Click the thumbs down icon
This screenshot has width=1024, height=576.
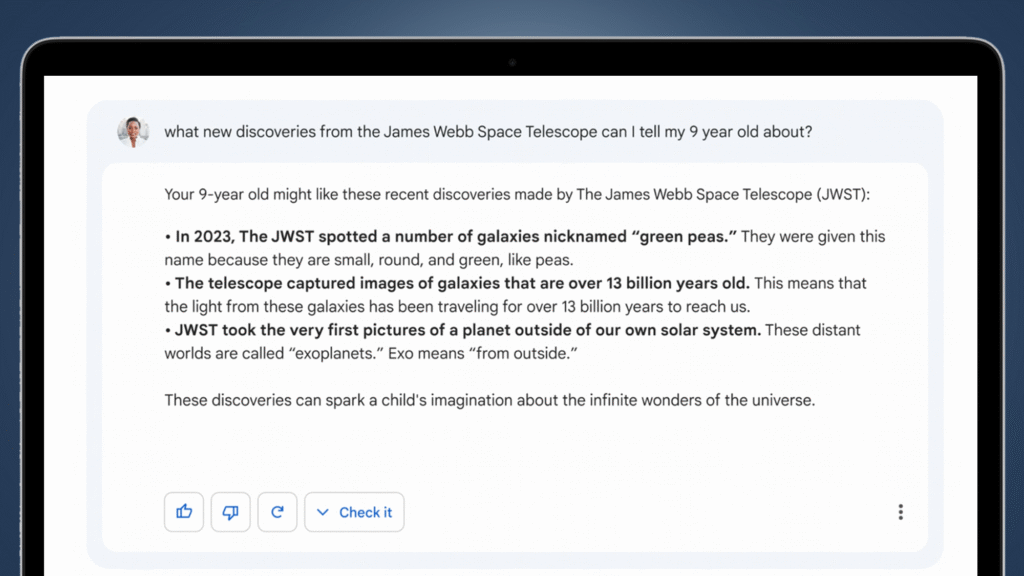click(230, 512)
